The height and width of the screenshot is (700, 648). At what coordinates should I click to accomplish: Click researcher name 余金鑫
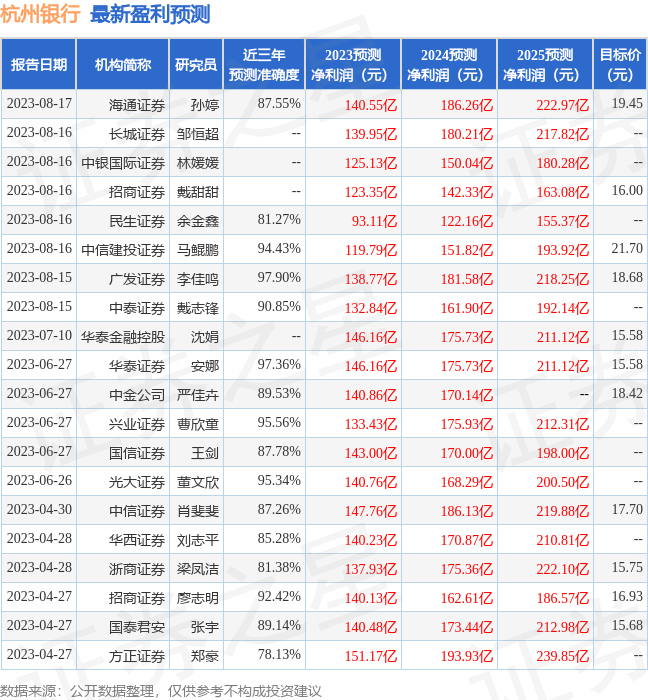click(x=198, y=221)
